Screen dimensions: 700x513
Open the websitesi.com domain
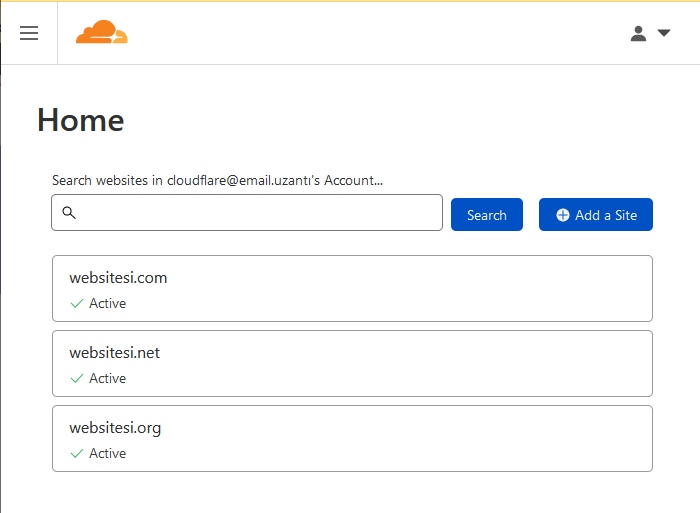118,278
